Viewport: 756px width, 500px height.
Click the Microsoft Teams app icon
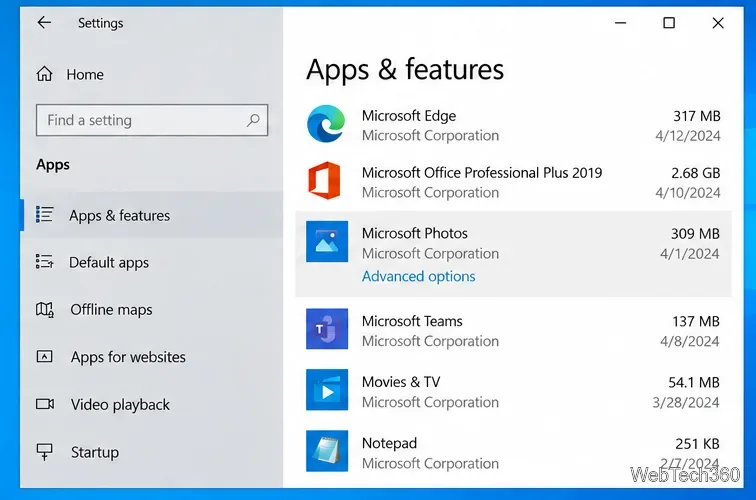point(327,329)
